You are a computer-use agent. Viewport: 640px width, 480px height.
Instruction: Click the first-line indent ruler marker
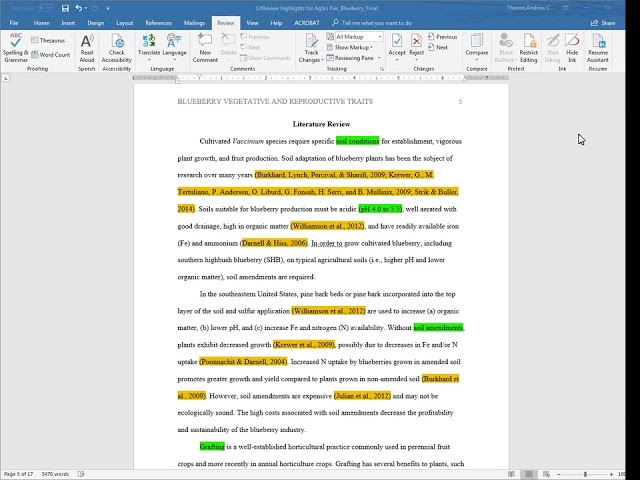point(200,76)
